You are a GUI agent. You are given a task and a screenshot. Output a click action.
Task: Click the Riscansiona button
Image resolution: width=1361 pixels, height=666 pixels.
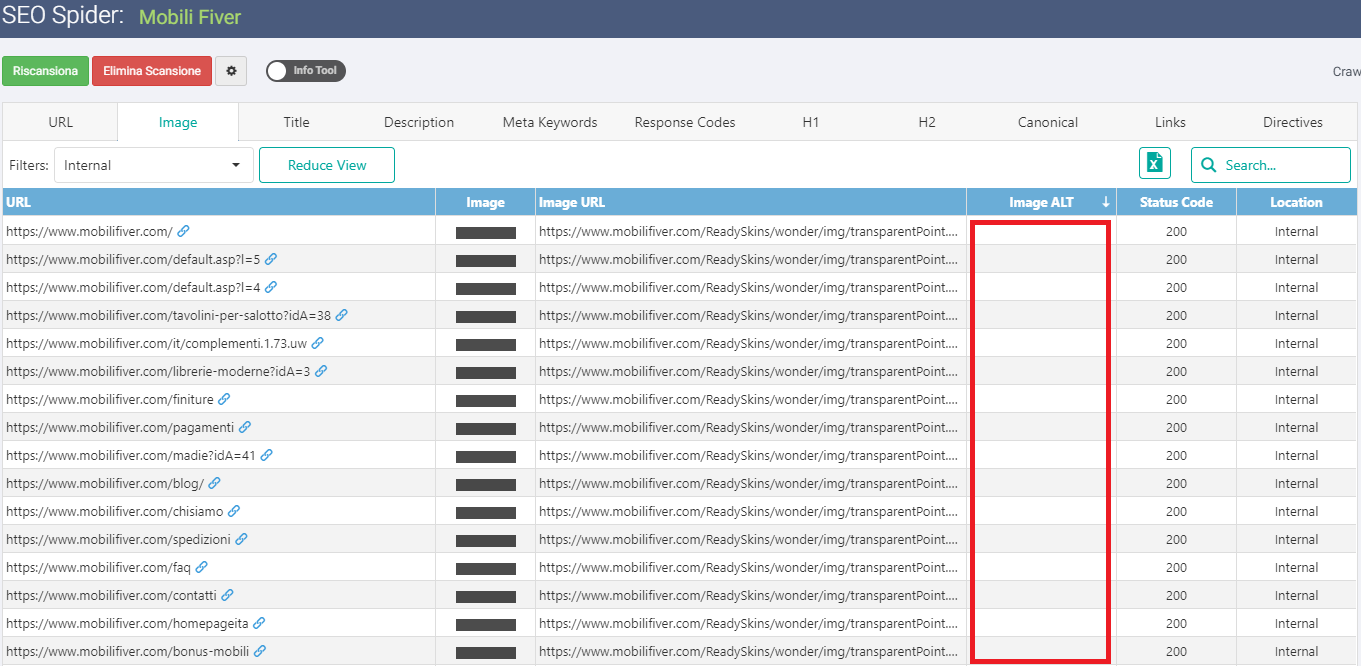[x=46, y=71]
